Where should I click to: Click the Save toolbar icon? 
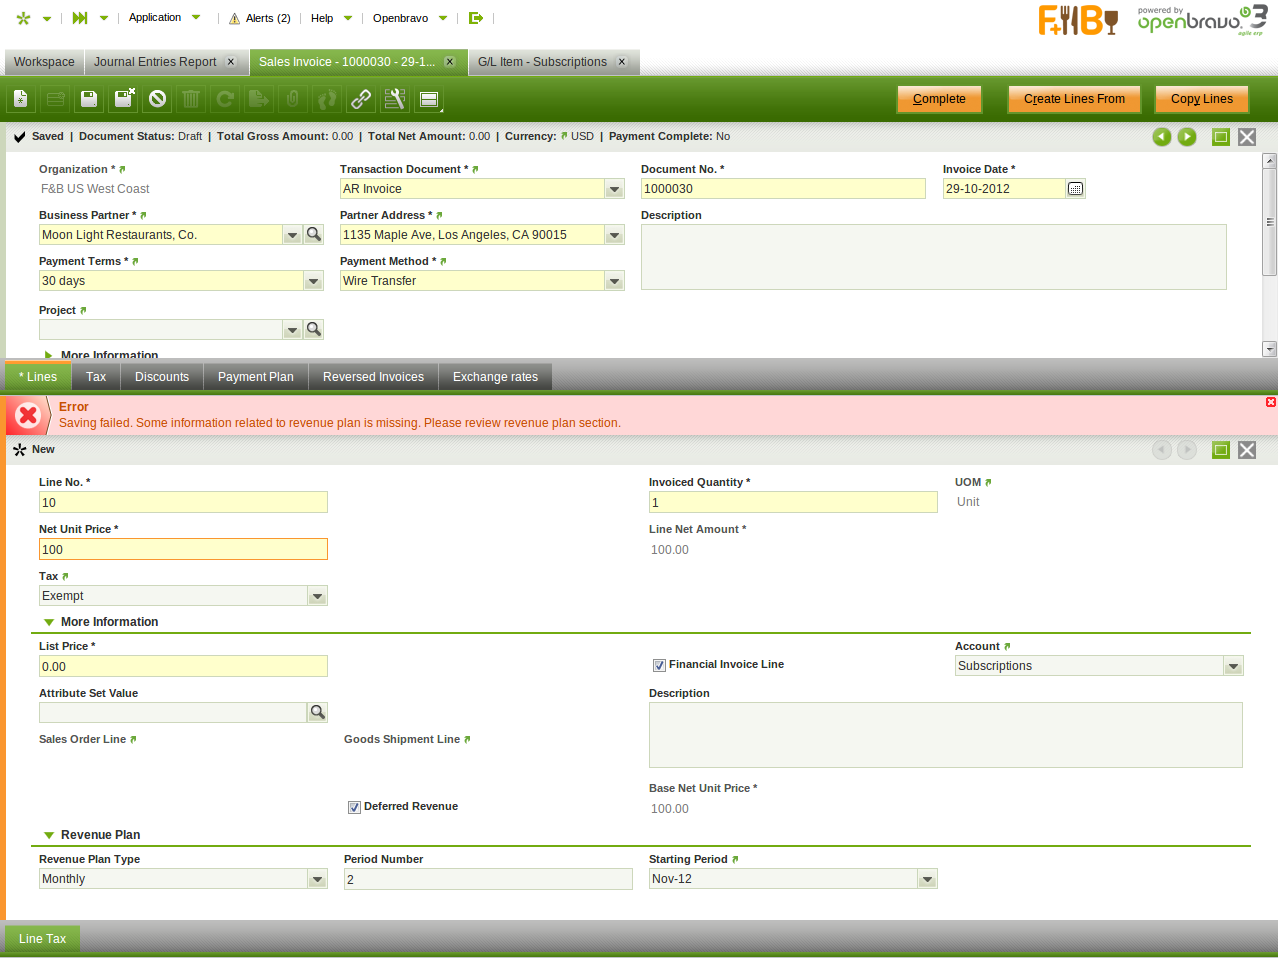pos(89,99)
